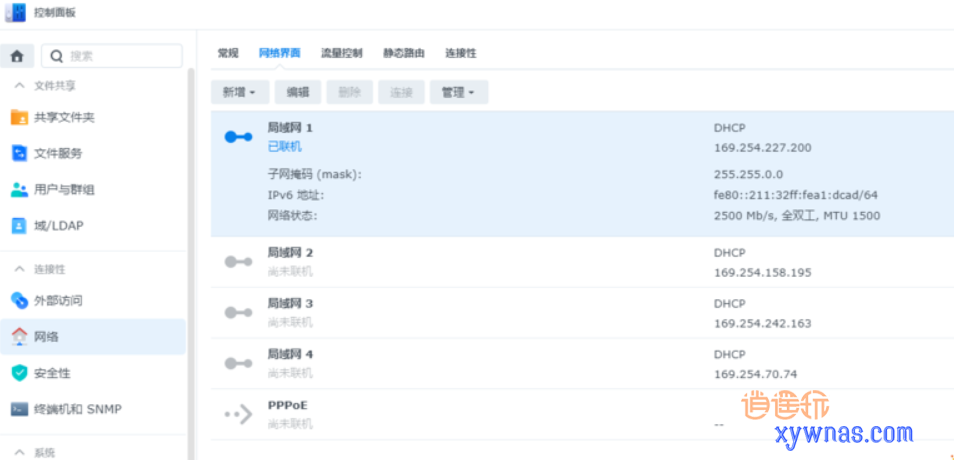The width and height of the screenshot is (954, 460).
Task: Click the search input field
Action: click(111, 56)
